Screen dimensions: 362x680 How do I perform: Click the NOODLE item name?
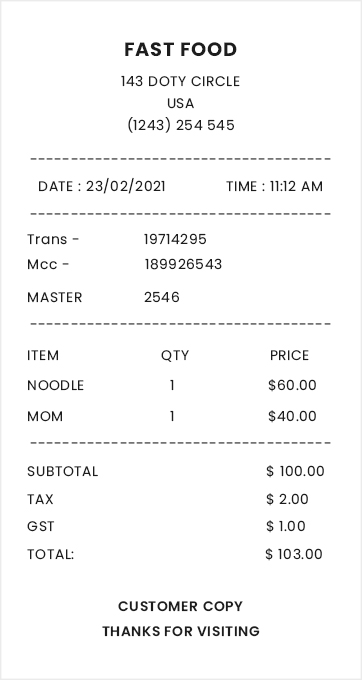click(55, 385)
